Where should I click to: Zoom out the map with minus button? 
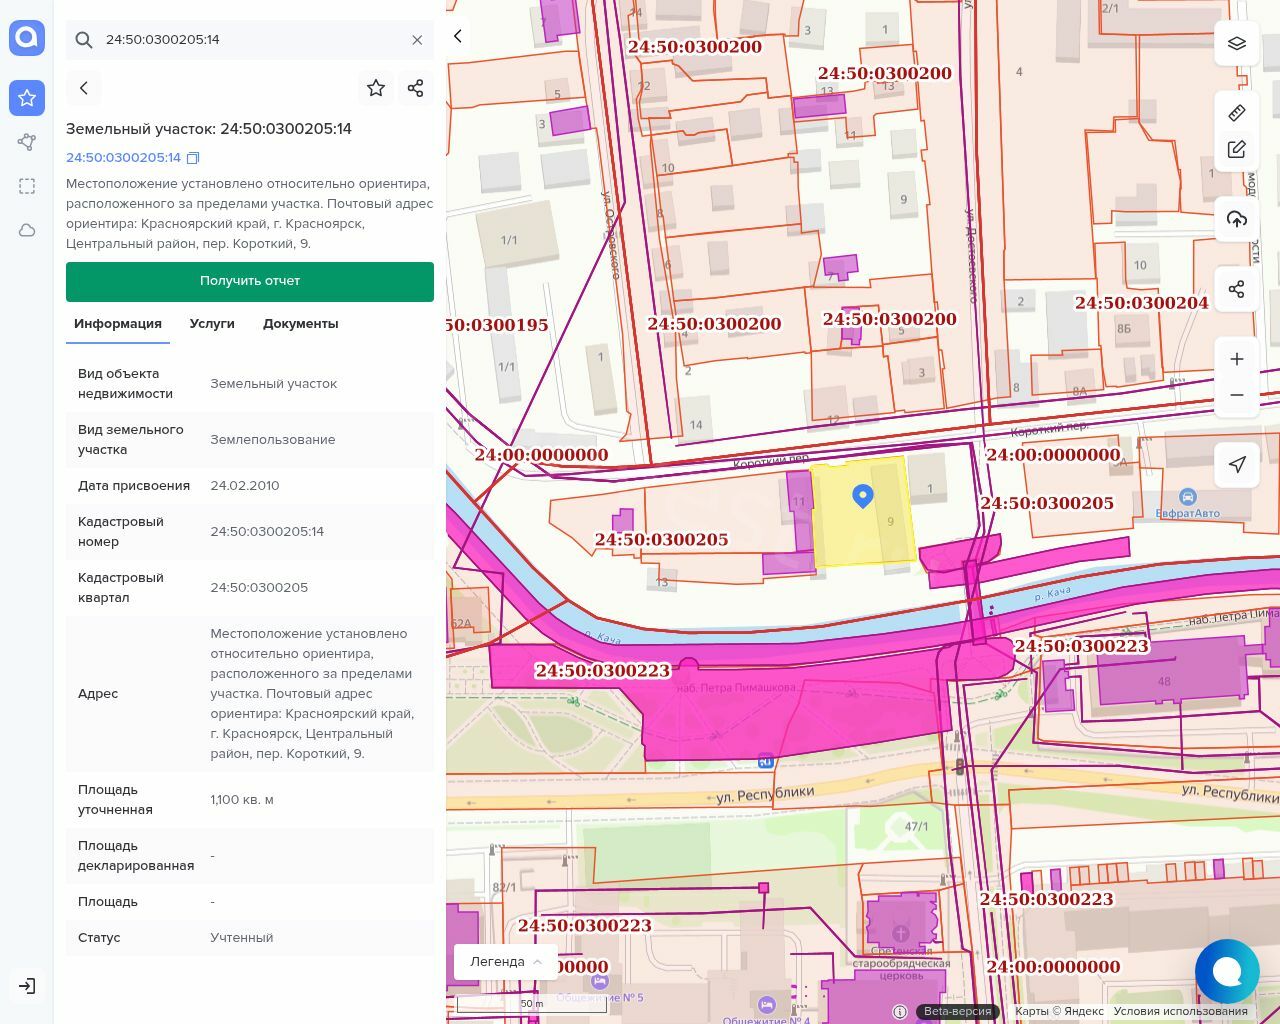pyautogui.click(x=1237, y=395)
